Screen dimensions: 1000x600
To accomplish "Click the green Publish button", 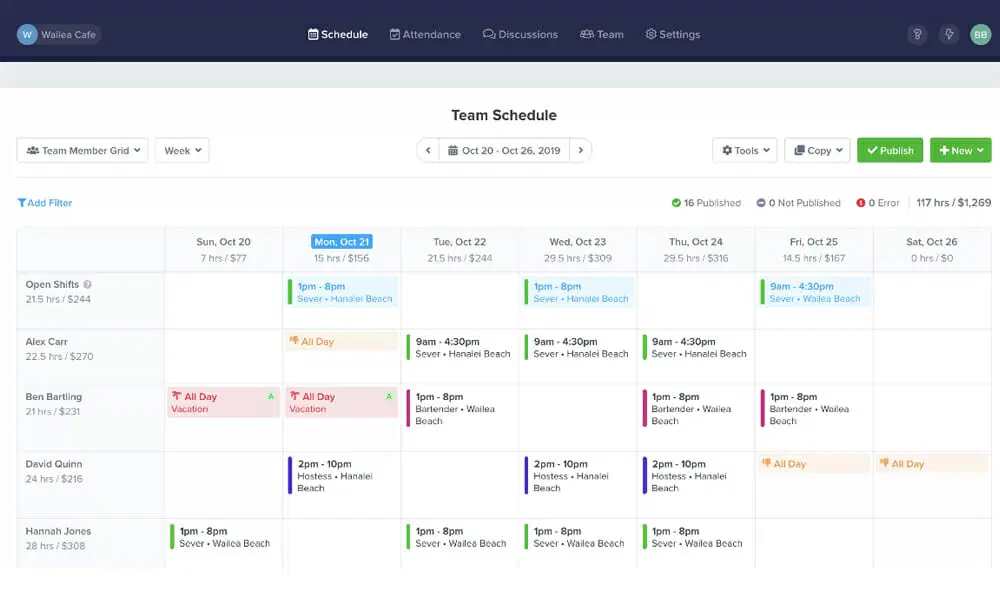I will pos(890,150).
